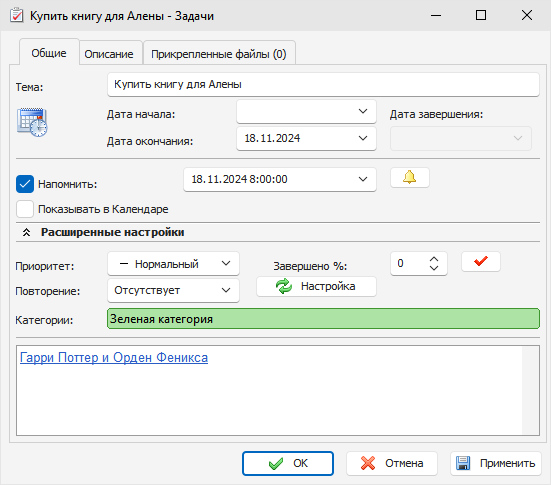The height and width of the screenshot is (485, 551).
Task: Open the Дата начала dropdown
Action: [x=363, y=111]
